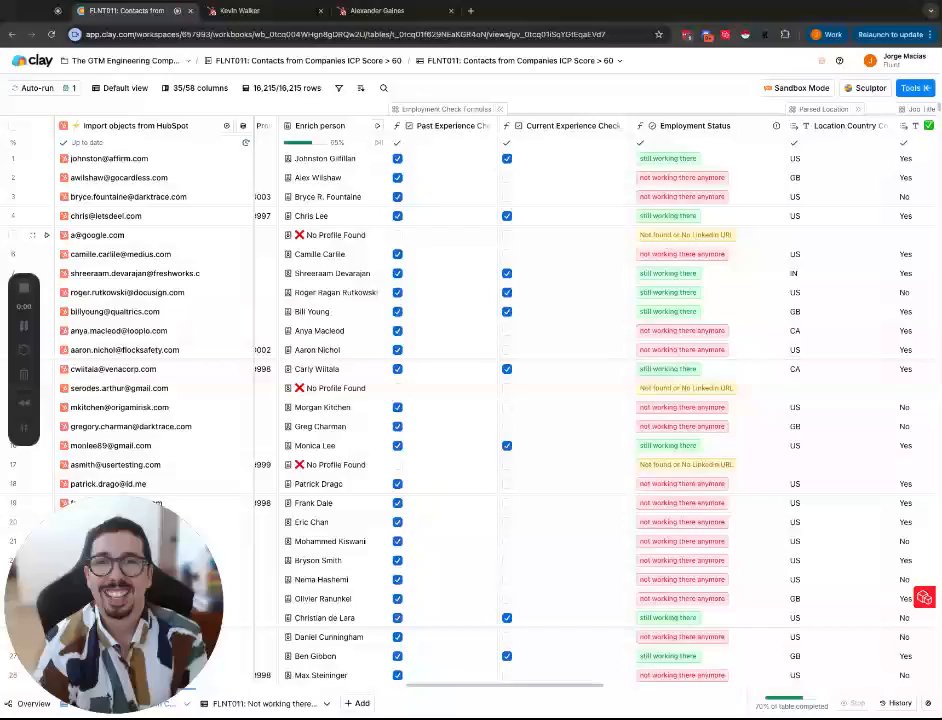Expand the Parsed Location column group
The width and height of the screenshot is (942, 720).
[857, 109]
